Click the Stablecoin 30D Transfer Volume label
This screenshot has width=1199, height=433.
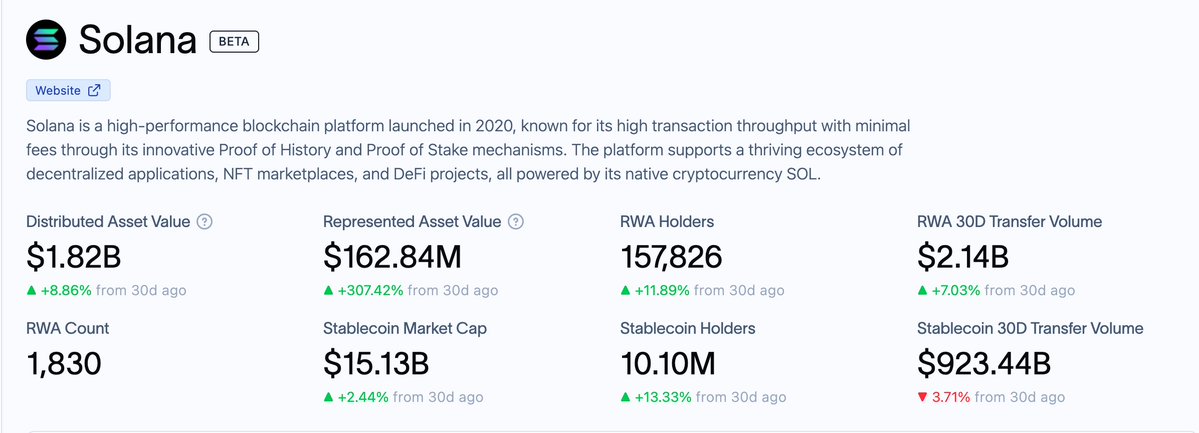[1030, 329]
